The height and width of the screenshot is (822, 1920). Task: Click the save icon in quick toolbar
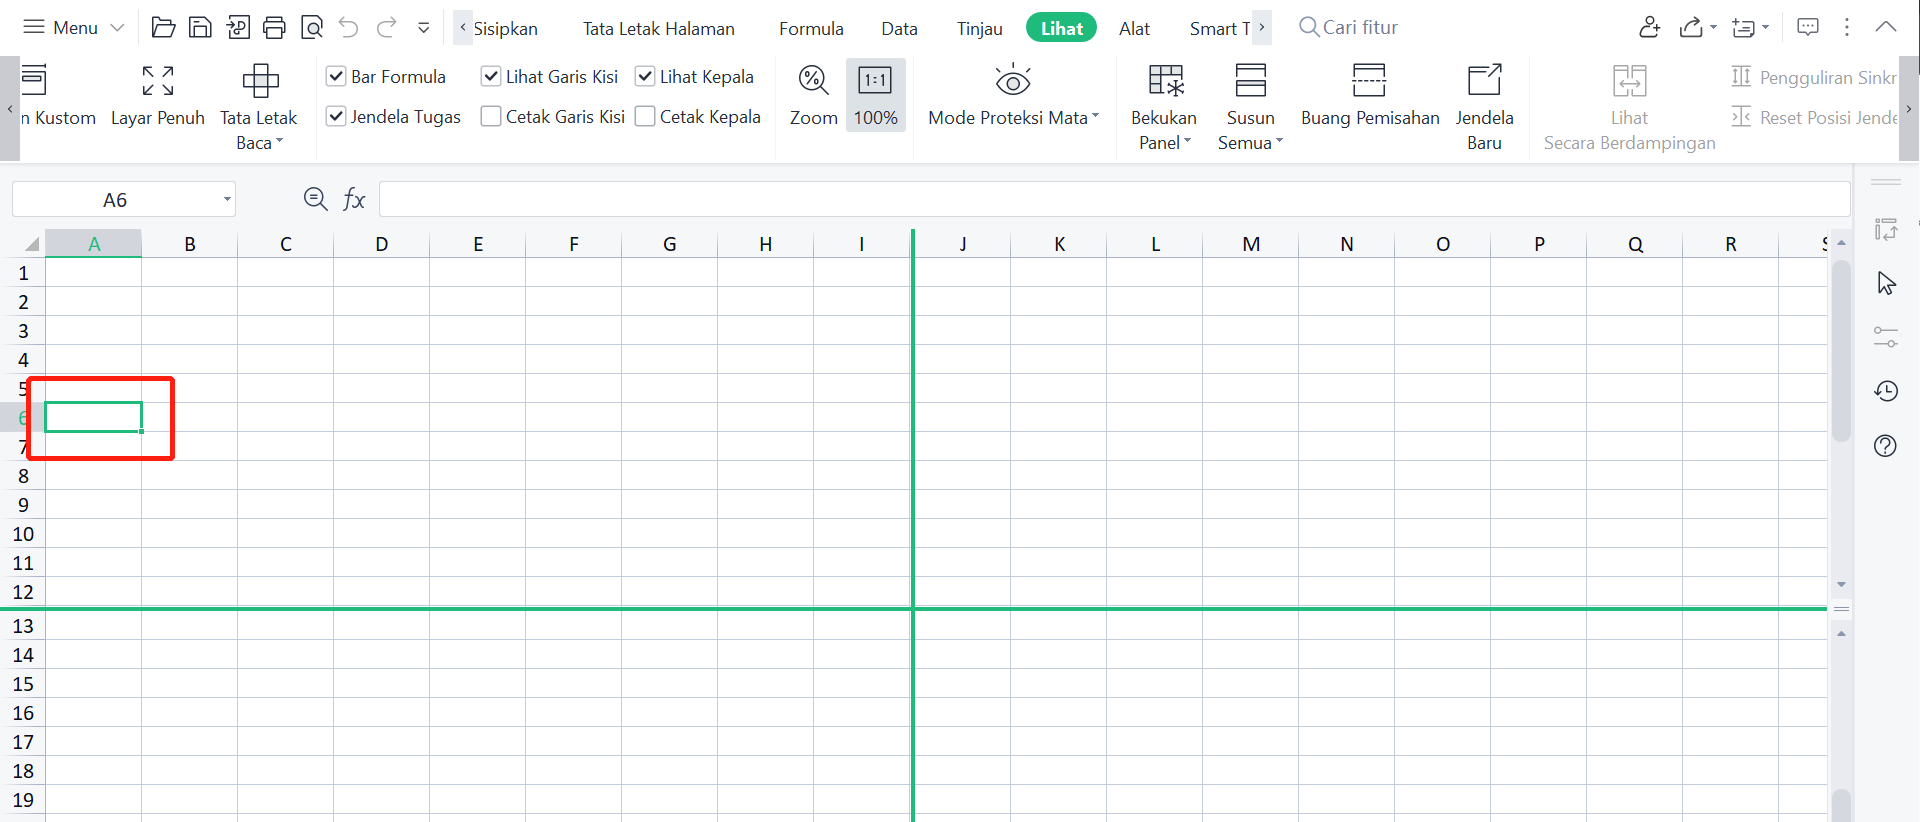coord(200,28)
